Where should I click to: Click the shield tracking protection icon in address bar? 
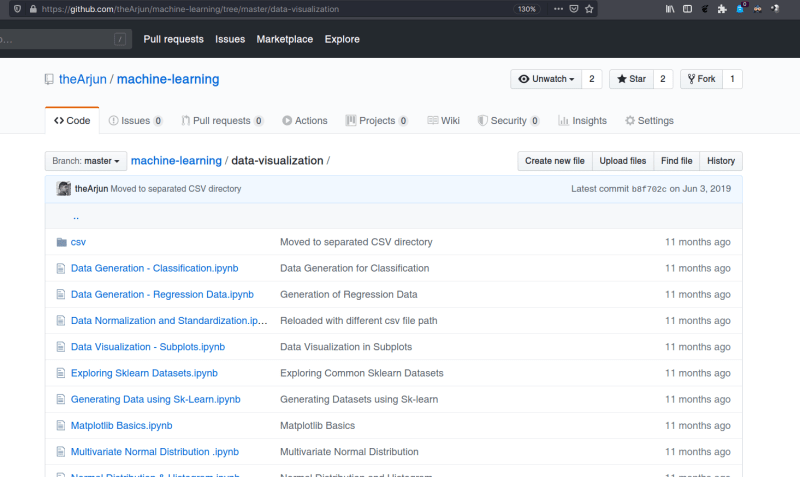pos(17,9)
